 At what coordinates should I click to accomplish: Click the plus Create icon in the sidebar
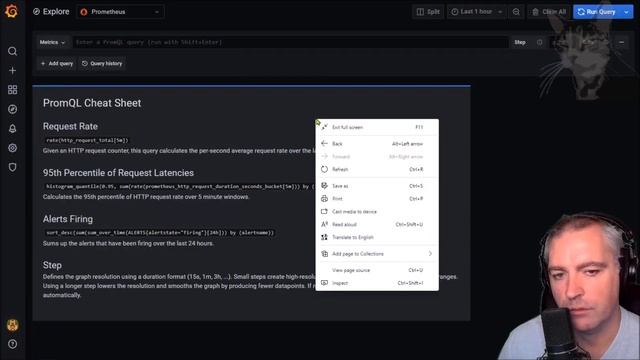(x=12, y=71)
